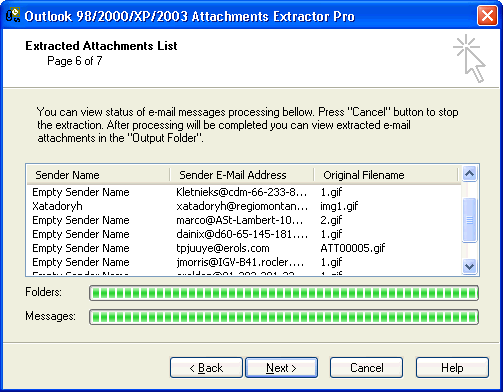This screenshot has height=392, width=503.
Task: Sort by the Sender Name column header
Action: click(x=99, y=175)
